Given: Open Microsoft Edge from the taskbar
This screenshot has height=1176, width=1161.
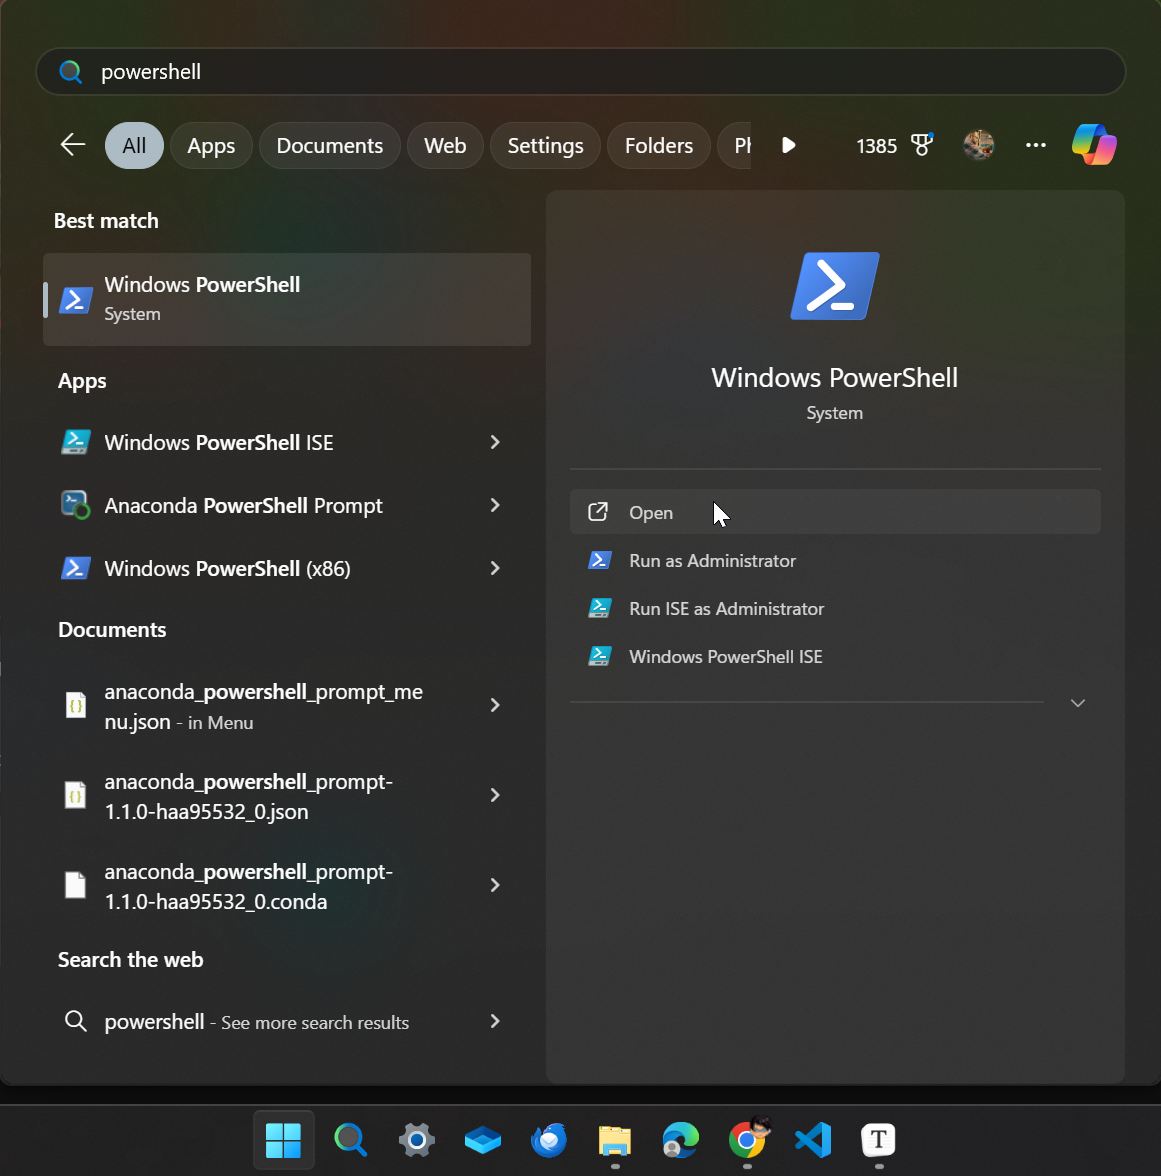Looking at the screenshot, I should tap(681, 1140).
